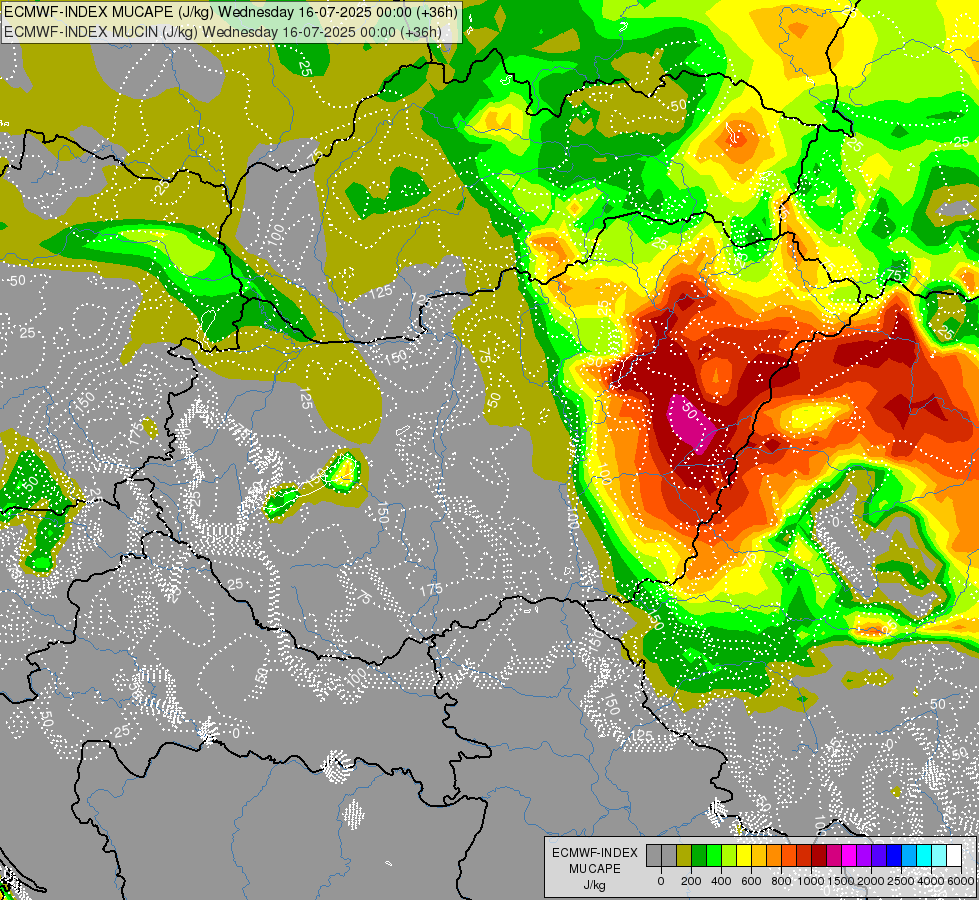Click the 6000 legend scale value

point(960,881)
